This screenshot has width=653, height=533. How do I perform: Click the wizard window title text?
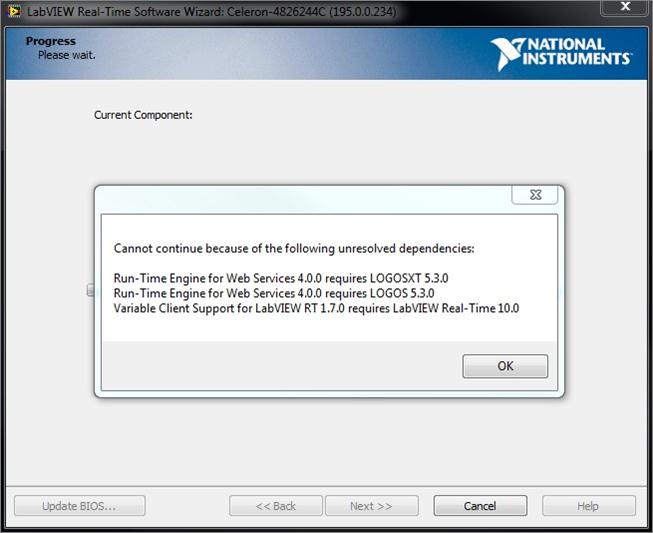[x=211, y=11]
